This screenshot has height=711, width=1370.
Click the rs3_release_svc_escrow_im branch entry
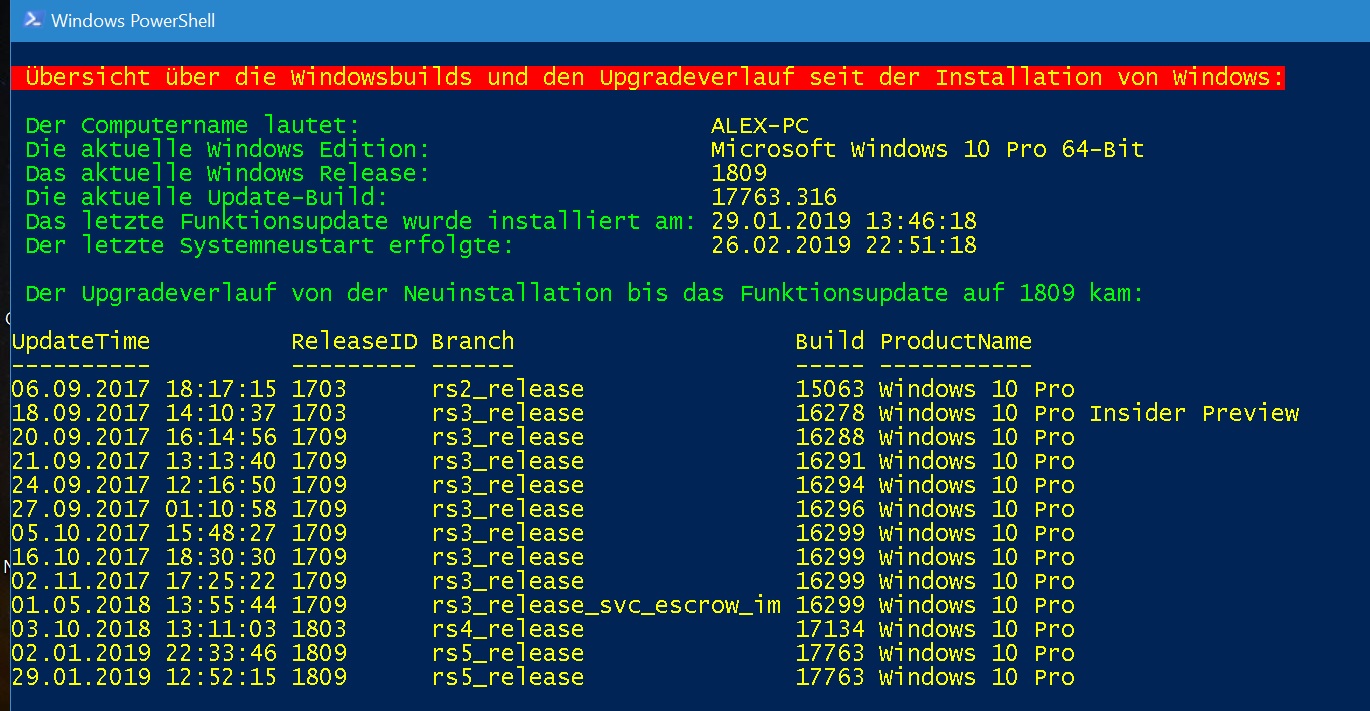(606, 605)
